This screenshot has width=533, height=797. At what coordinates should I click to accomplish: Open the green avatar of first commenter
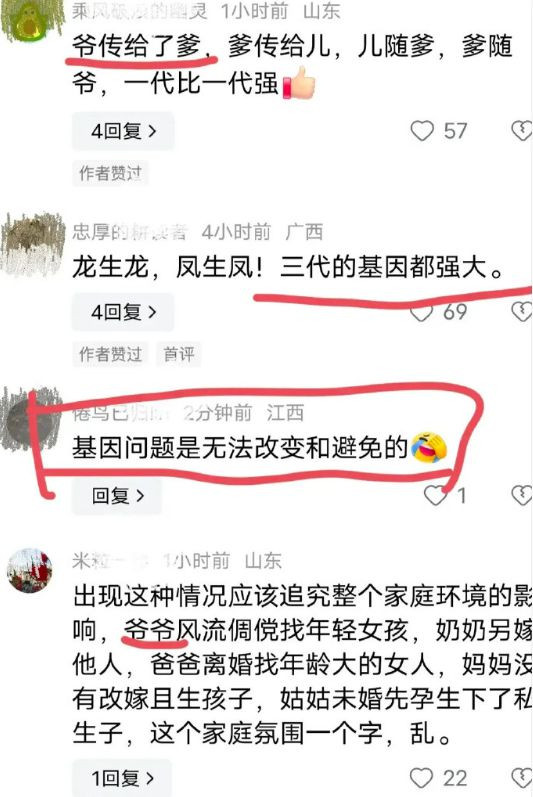click(x=32, y=20)
